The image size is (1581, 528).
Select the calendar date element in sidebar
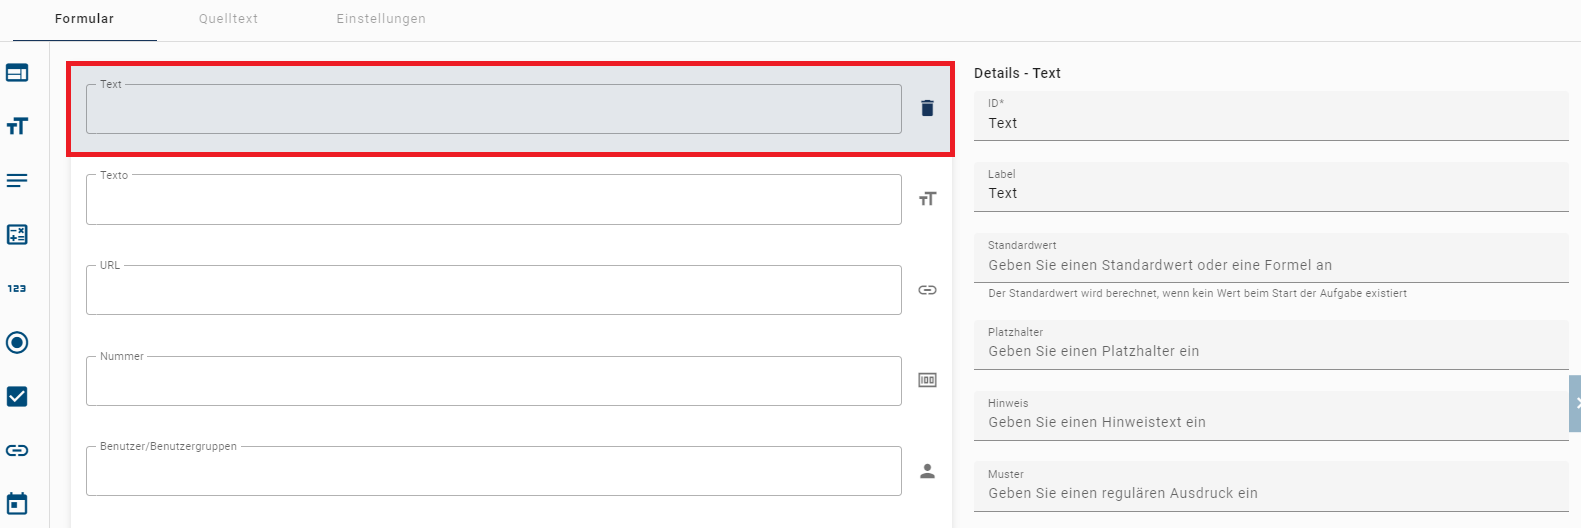[x=17, y=503]
